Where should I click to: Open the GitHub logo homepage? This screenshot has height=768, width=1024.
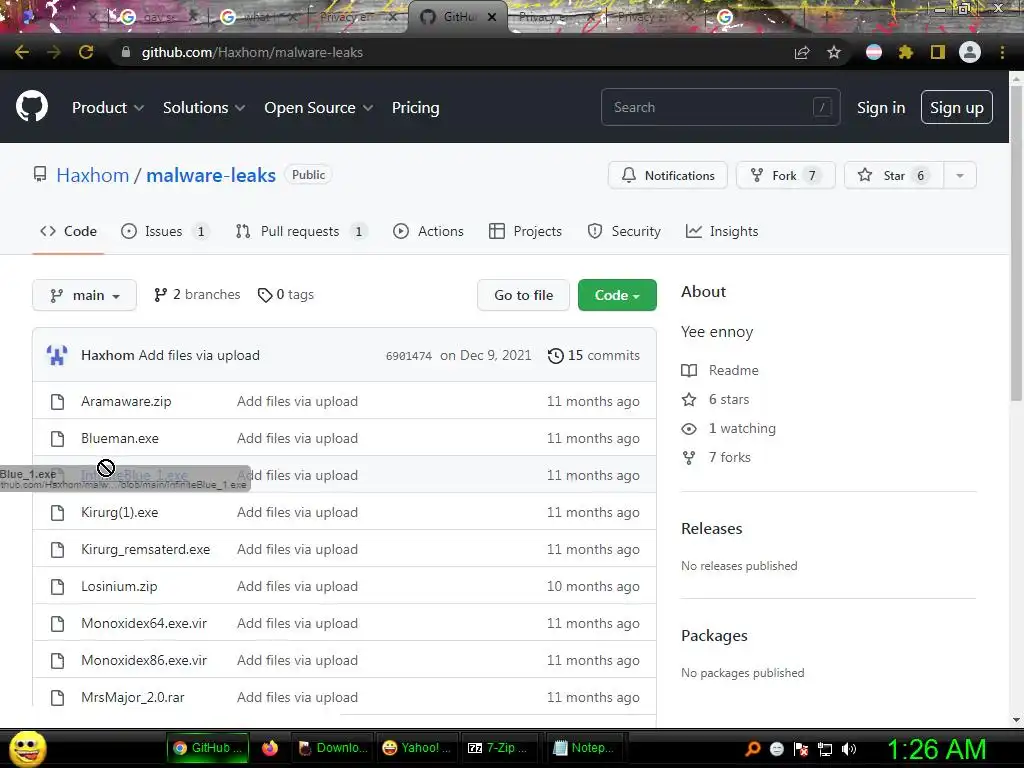click(x=32, y=107)
